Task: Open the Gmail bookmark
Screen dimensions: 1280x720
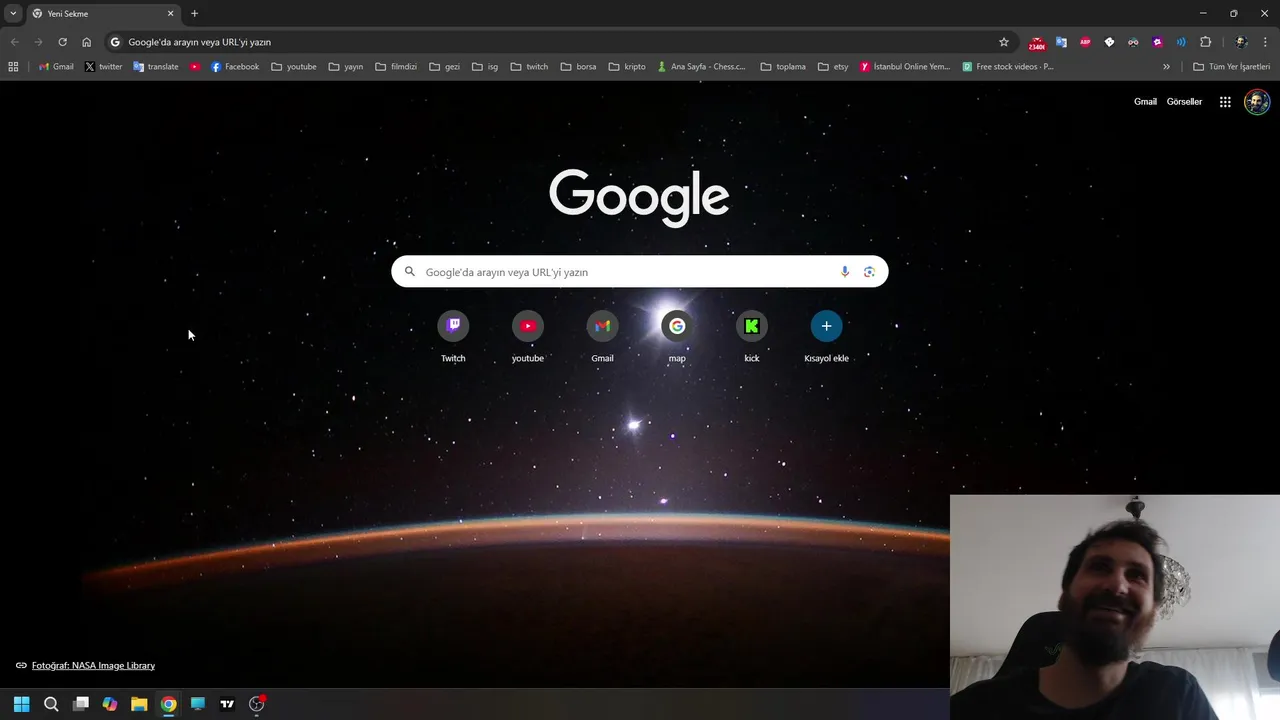Action: coord(56,67)
